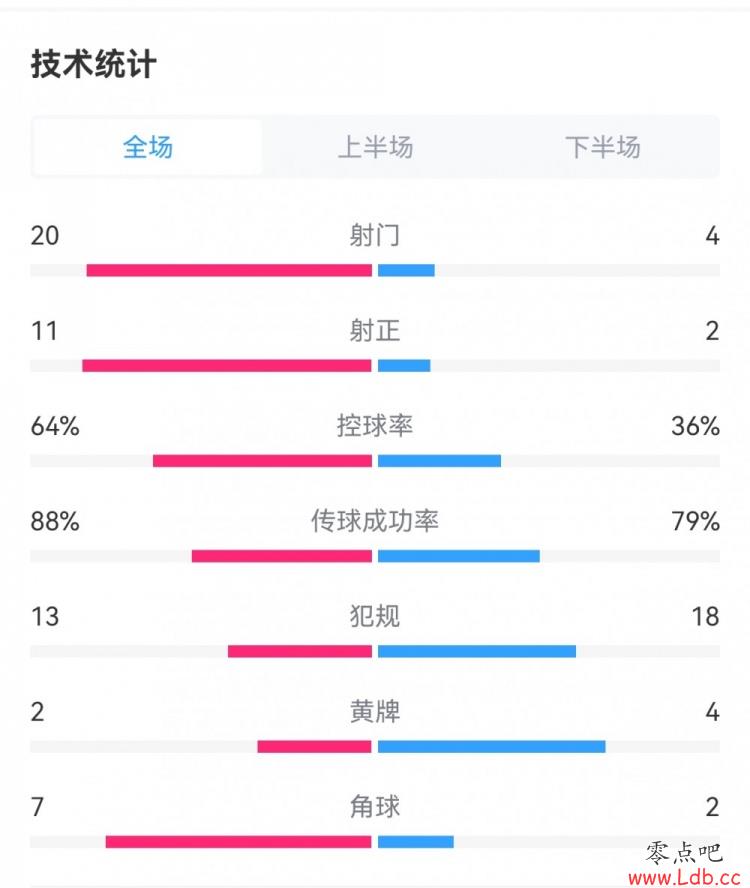Click the blue 射门 bar
This screenshot has height=888, width=750.
406,270
